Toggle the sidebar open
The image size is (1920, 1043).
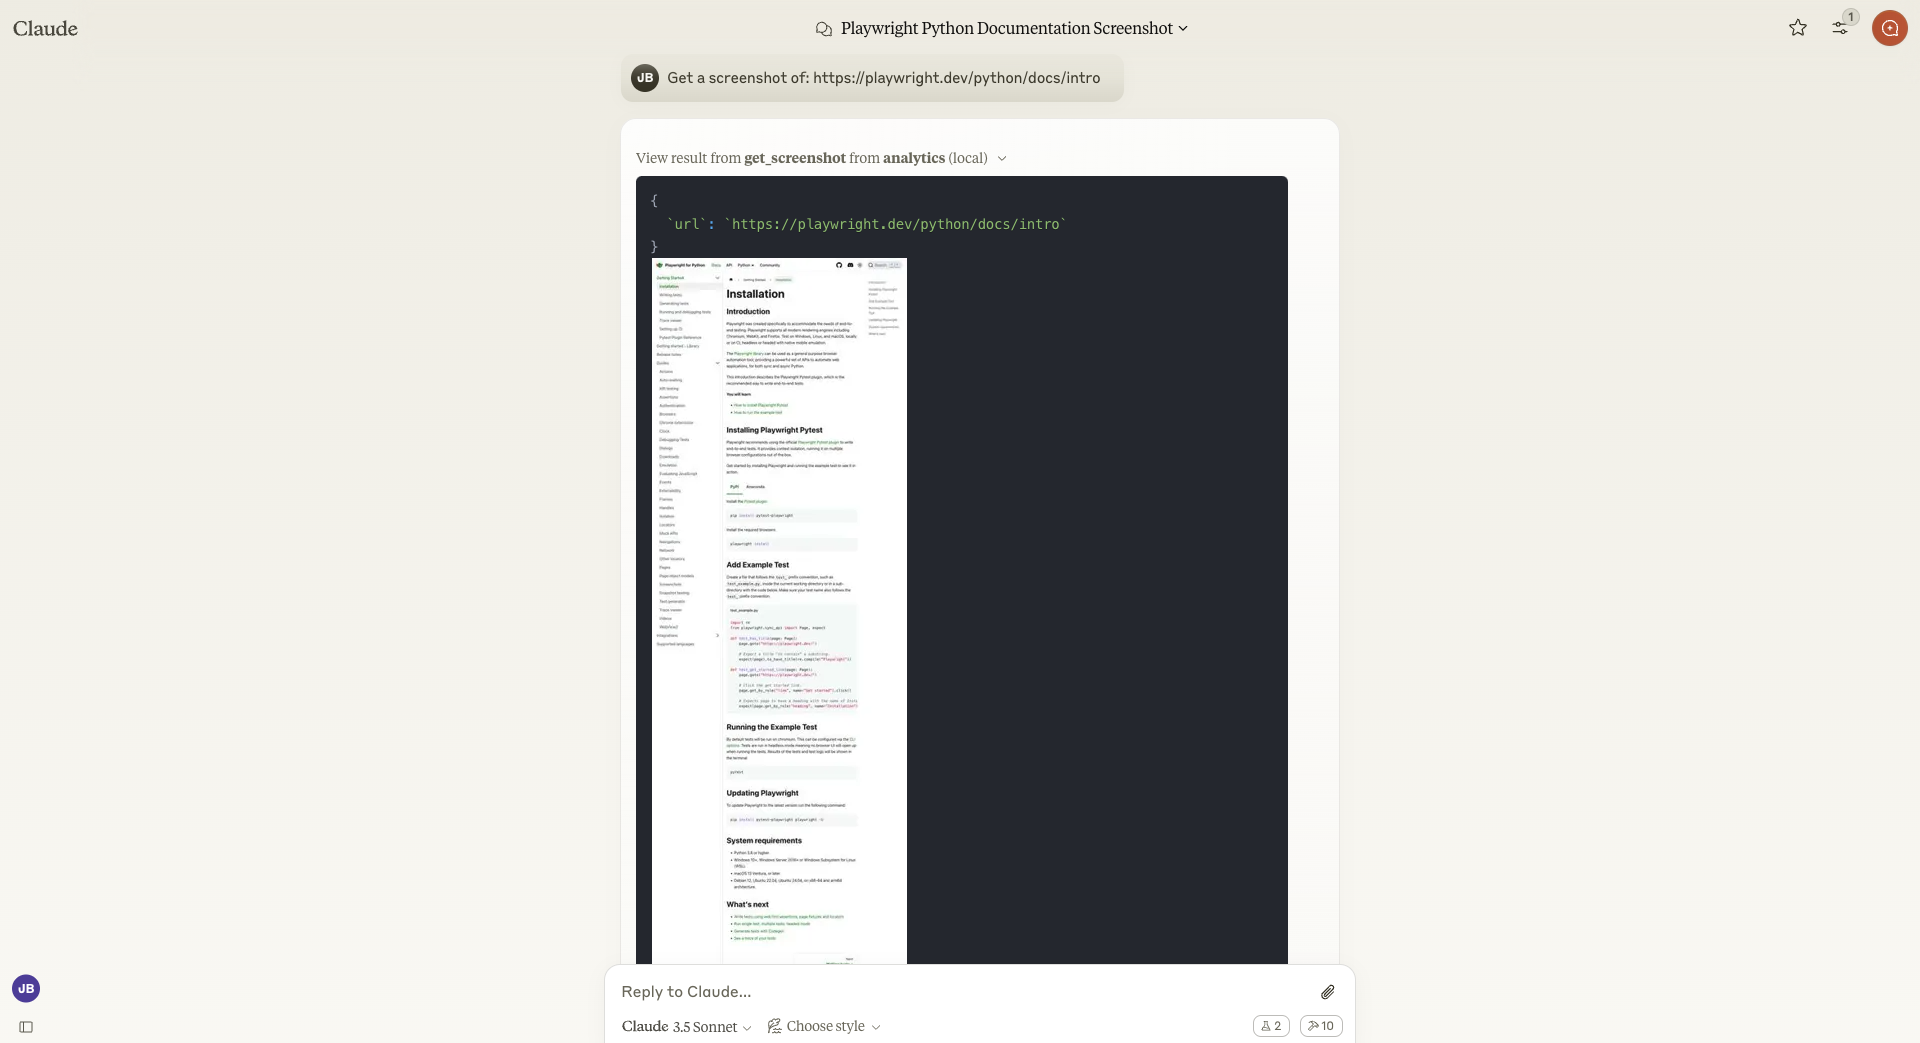(26, 1027)
